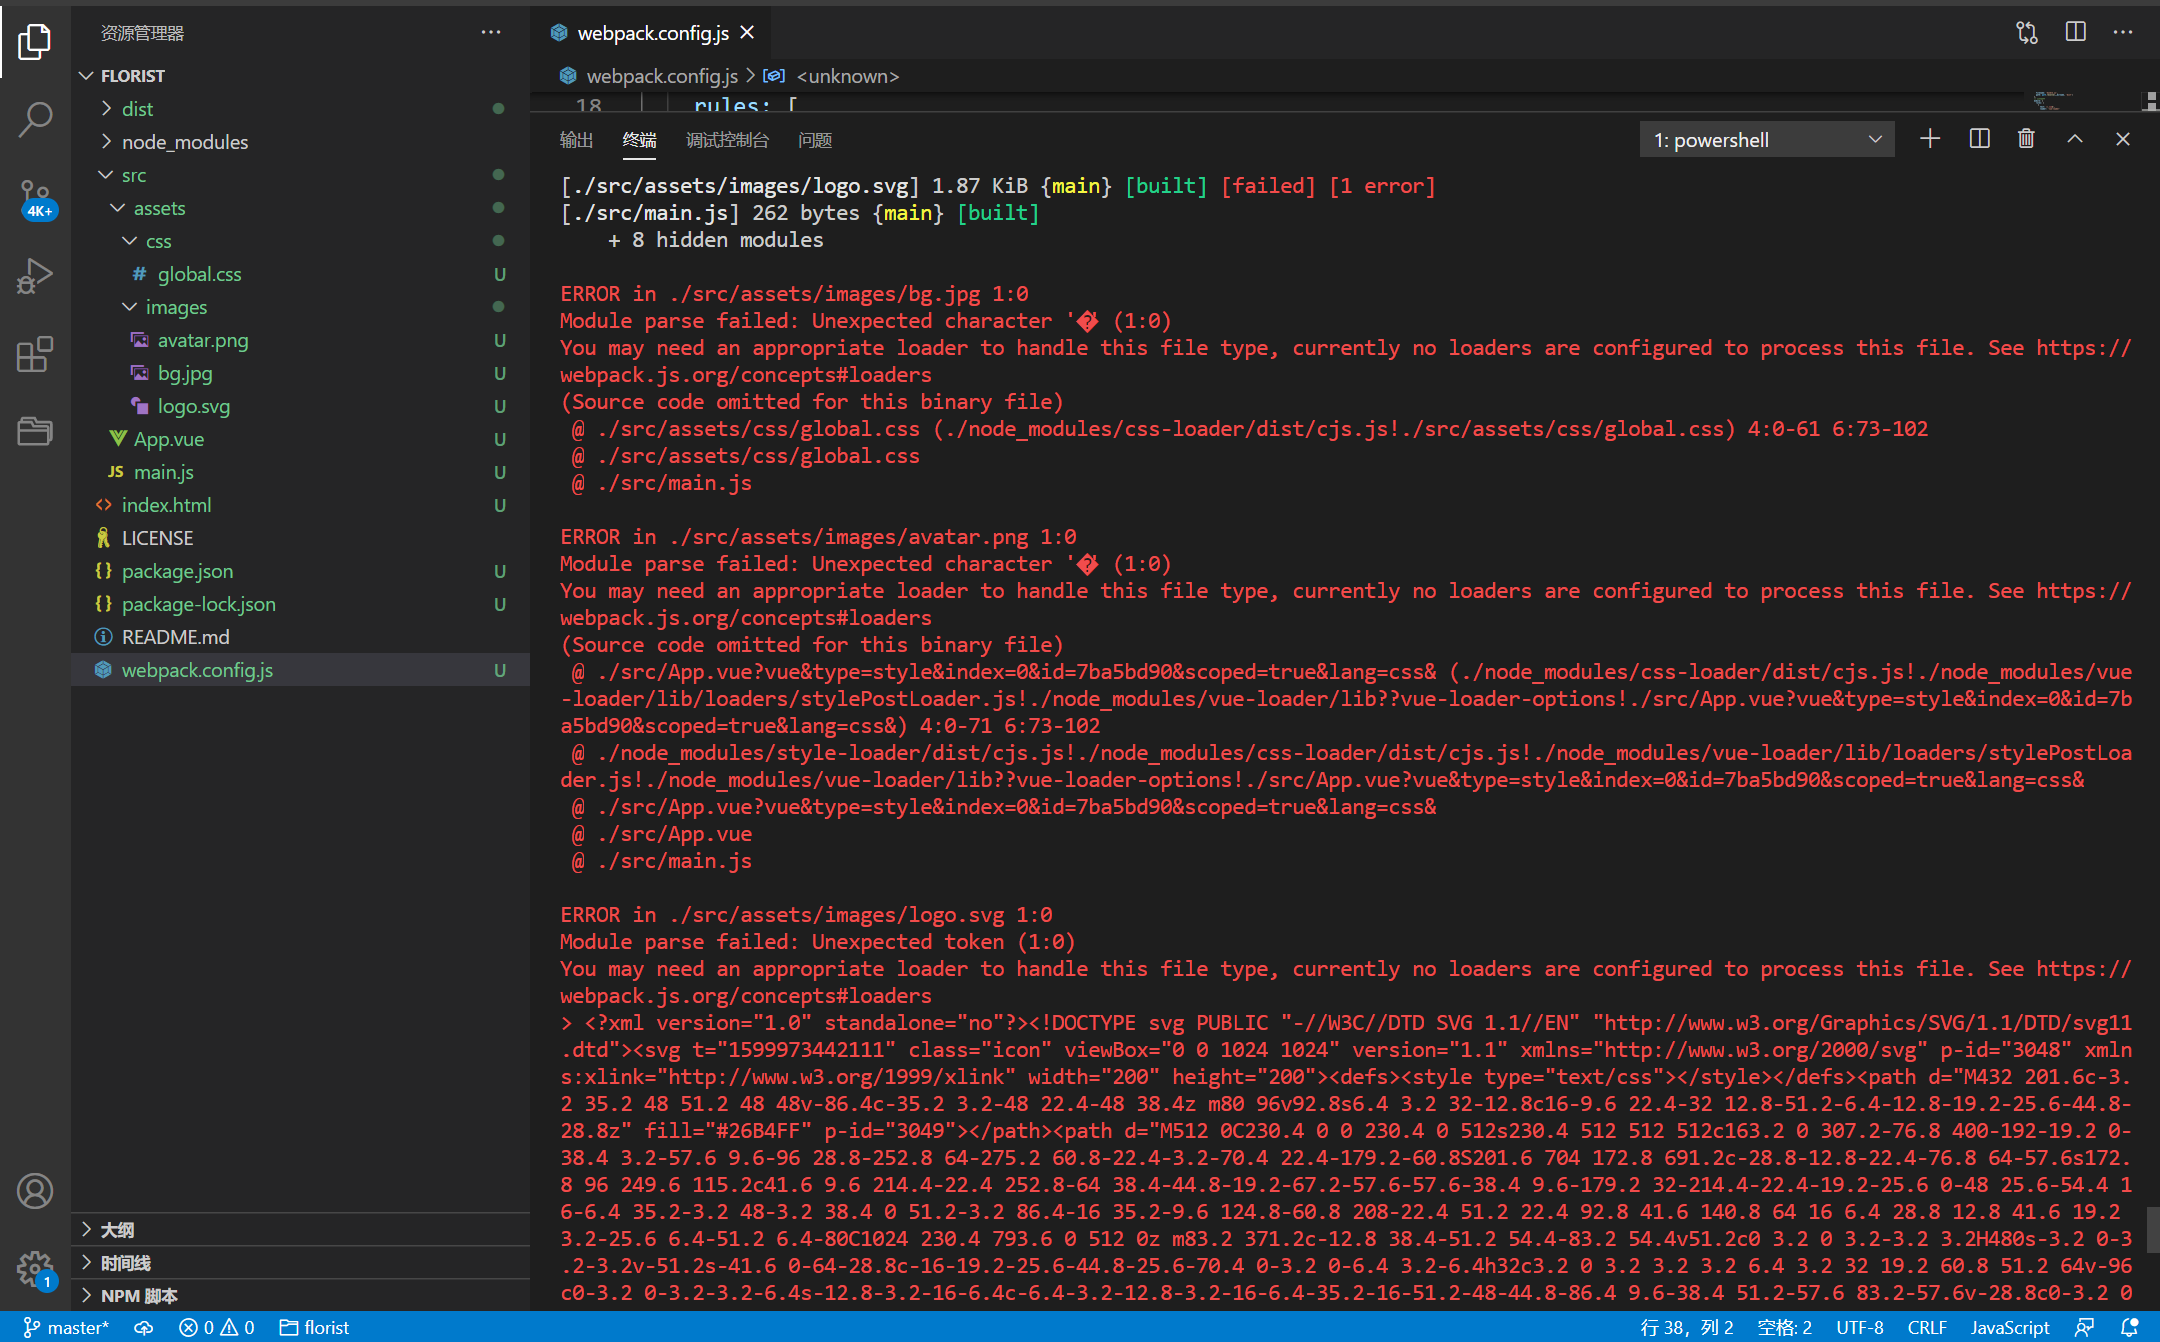The image size is (2160, 1342).
Task: Open the Search view in activity bar
Action: coord(35,119)
